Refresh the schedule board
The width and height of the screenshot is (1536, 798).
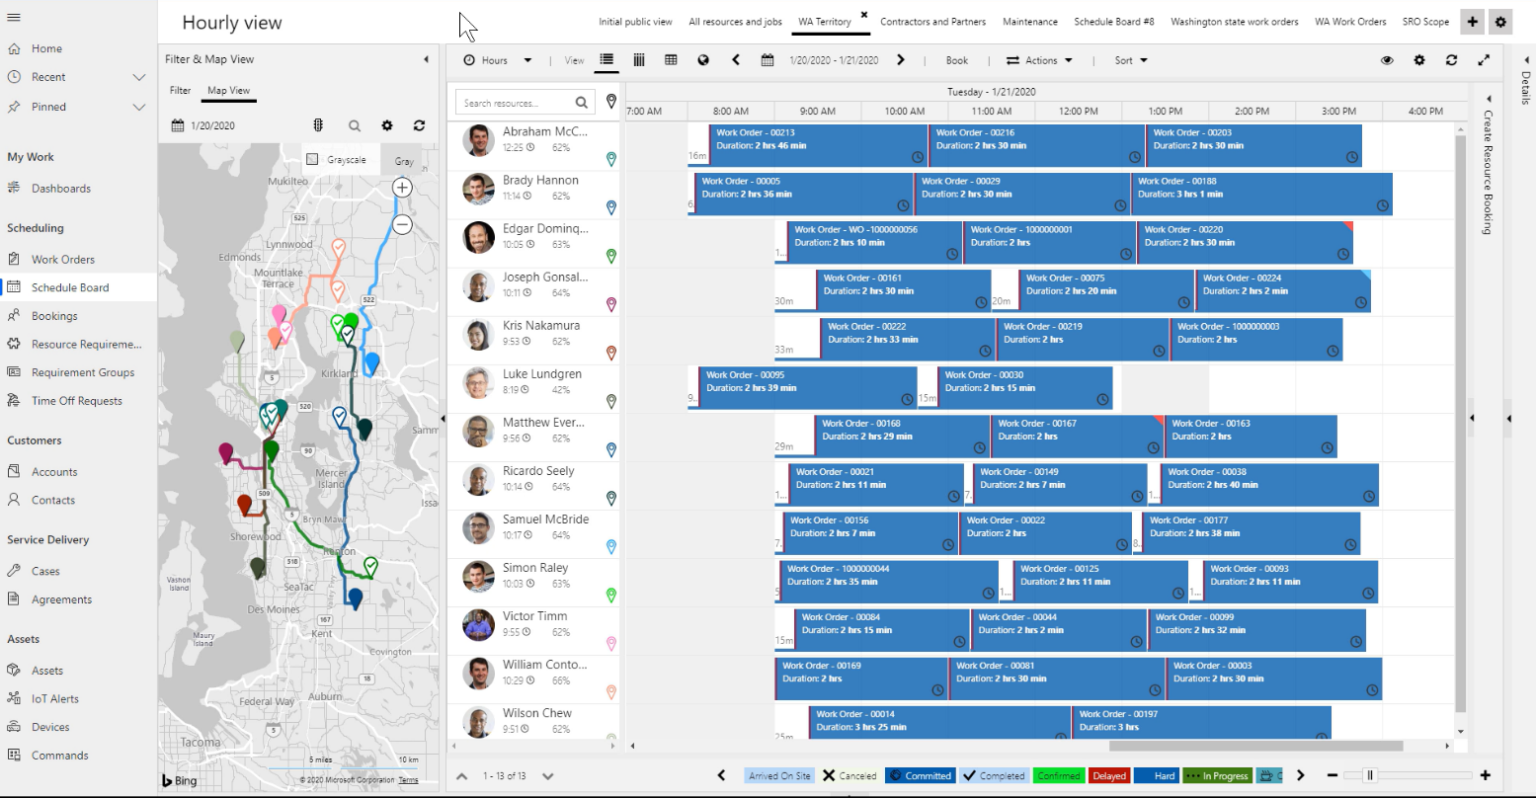pyautogui.click(x=1451, y=60)
